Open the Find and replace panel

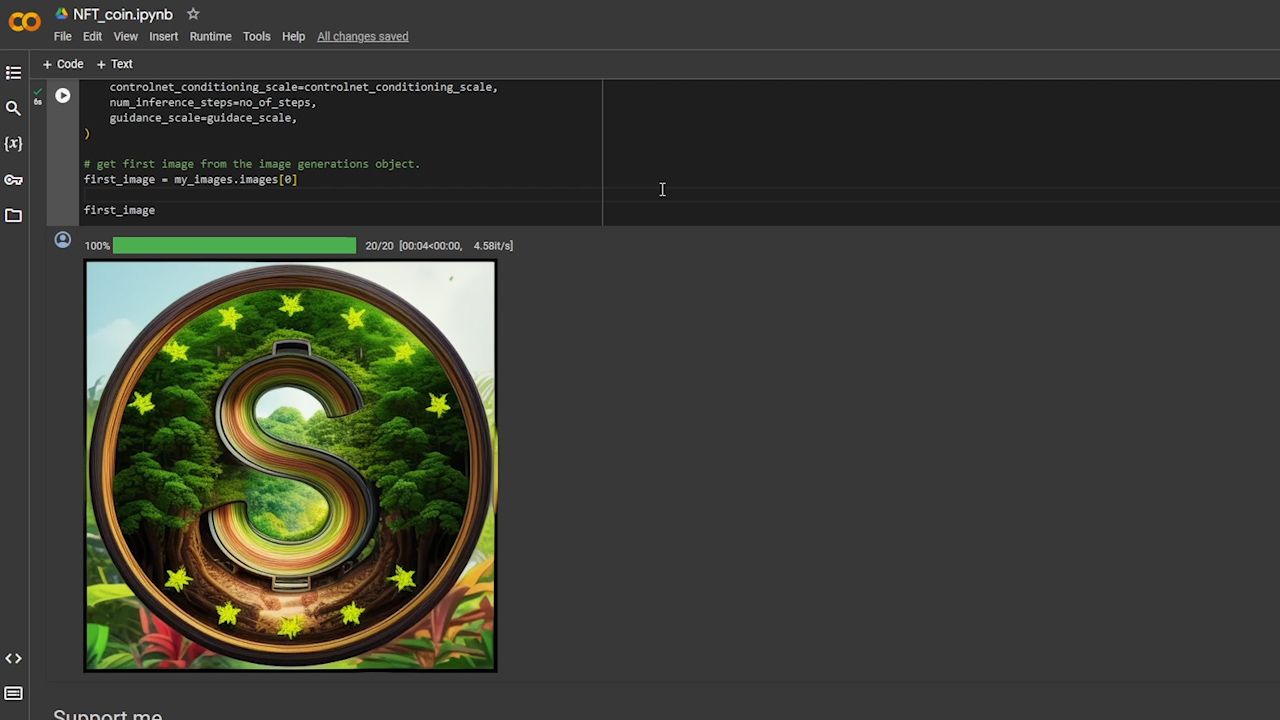(13, 108)
